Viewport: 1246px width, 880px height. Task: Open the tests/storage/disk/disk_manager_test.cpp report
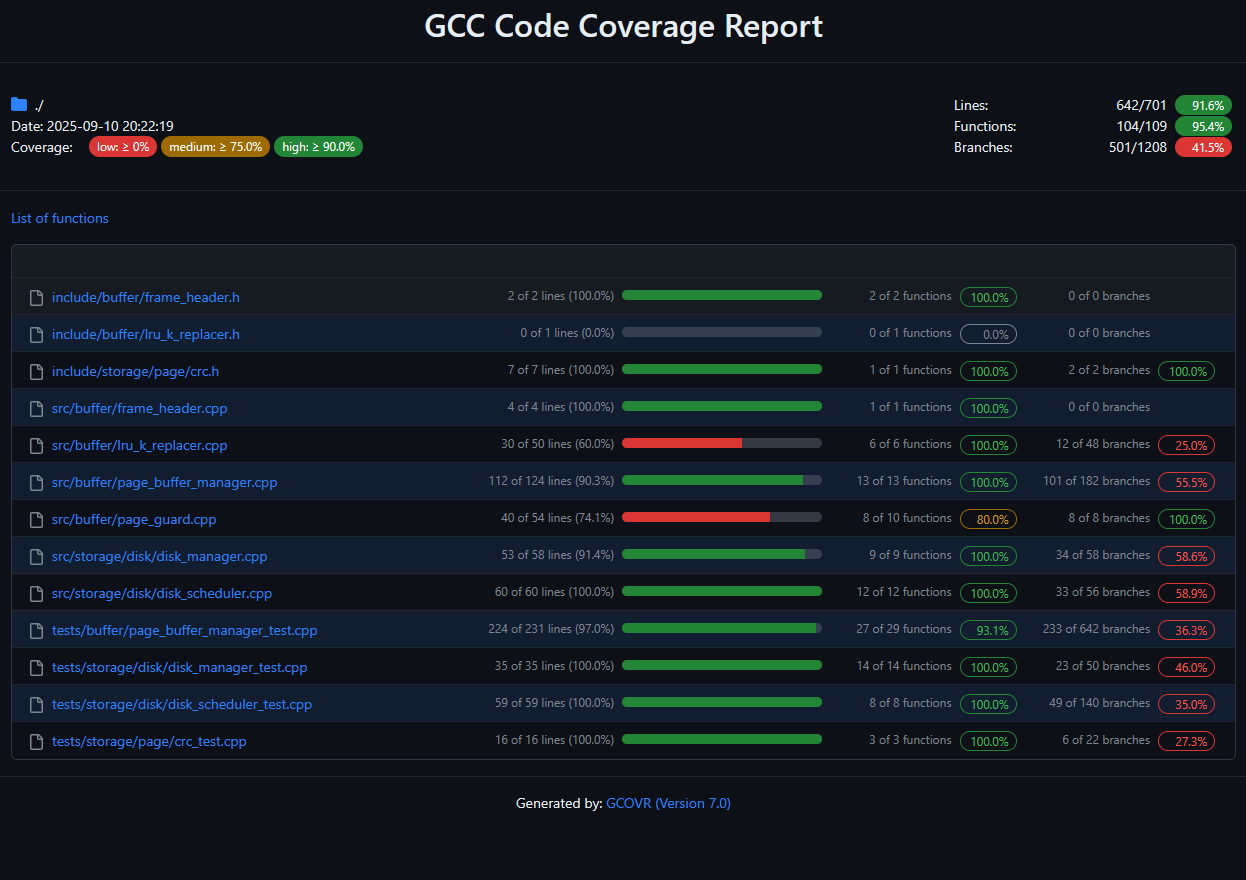click(180, 667)
